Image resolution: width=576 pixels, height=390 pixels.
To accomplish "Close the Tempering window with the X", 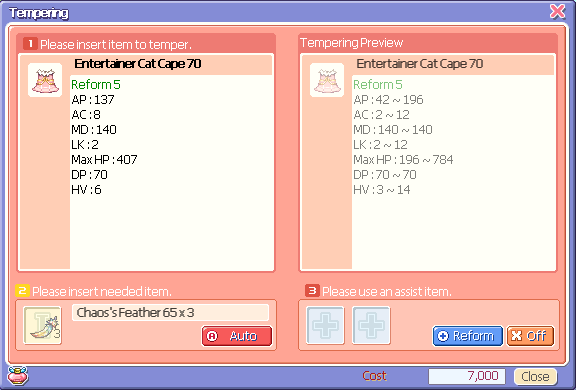I will (557, 11).
